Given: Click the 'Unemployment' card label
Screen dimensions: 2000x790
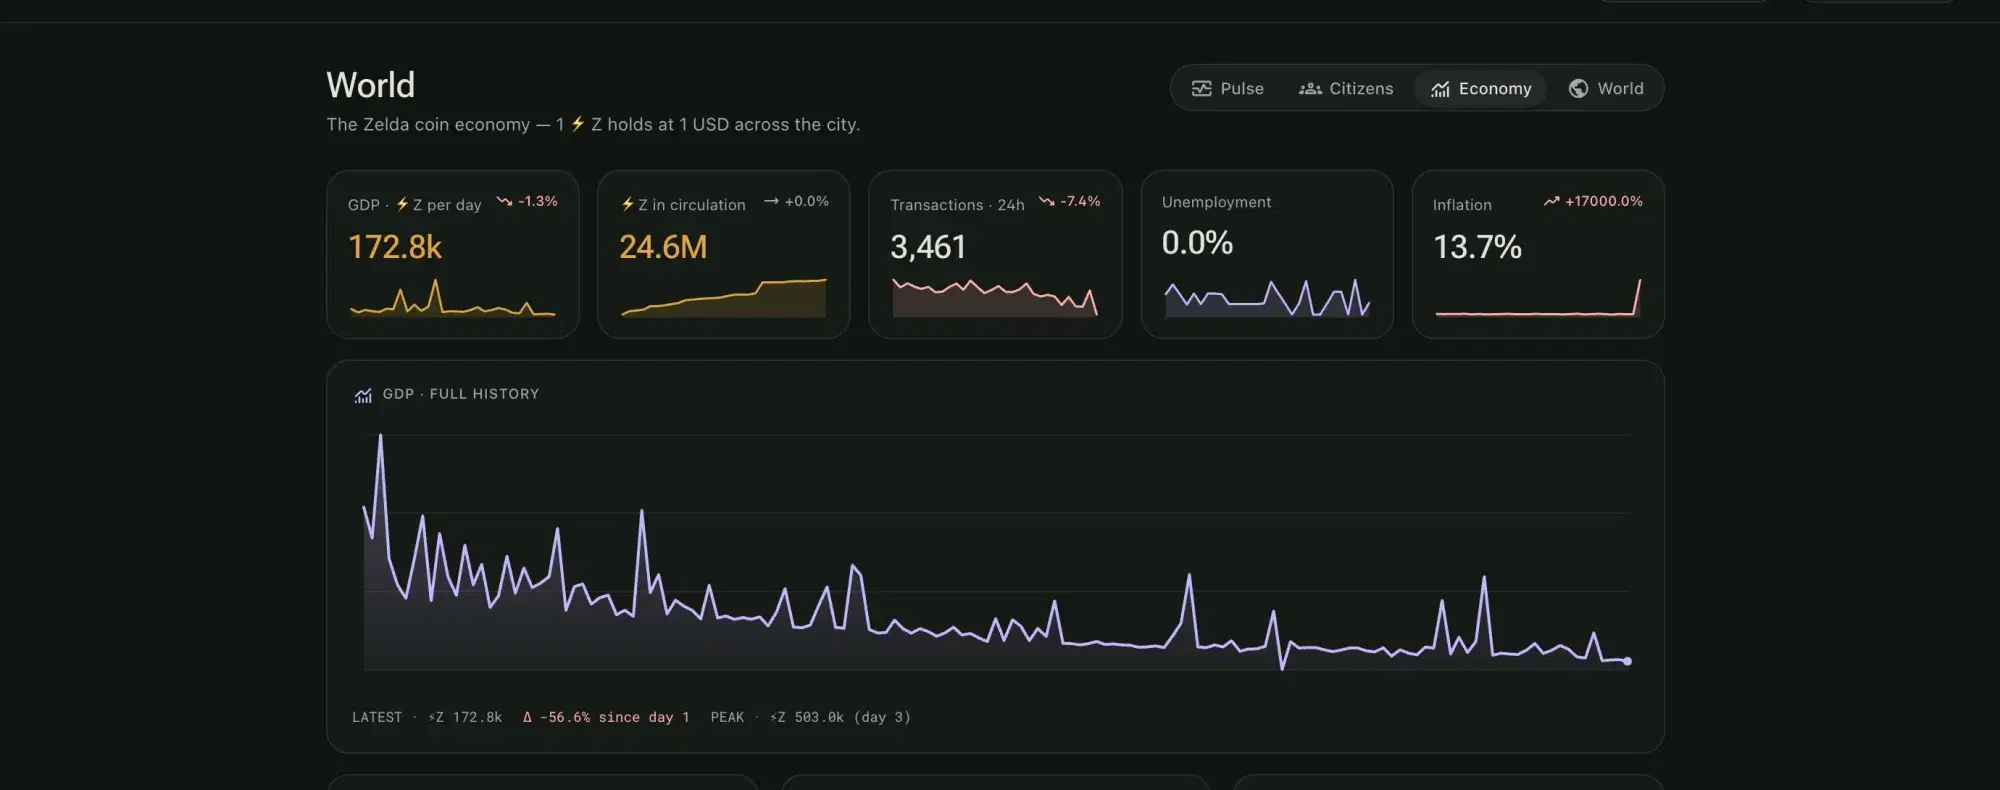Looking at the screenshot, I should pos(1216,202).
